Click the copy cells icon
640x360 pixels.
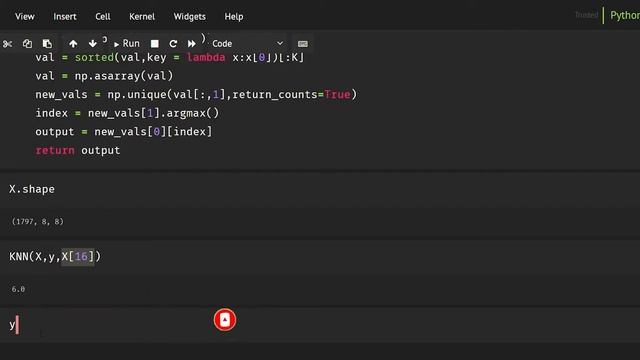pos(27,44)
